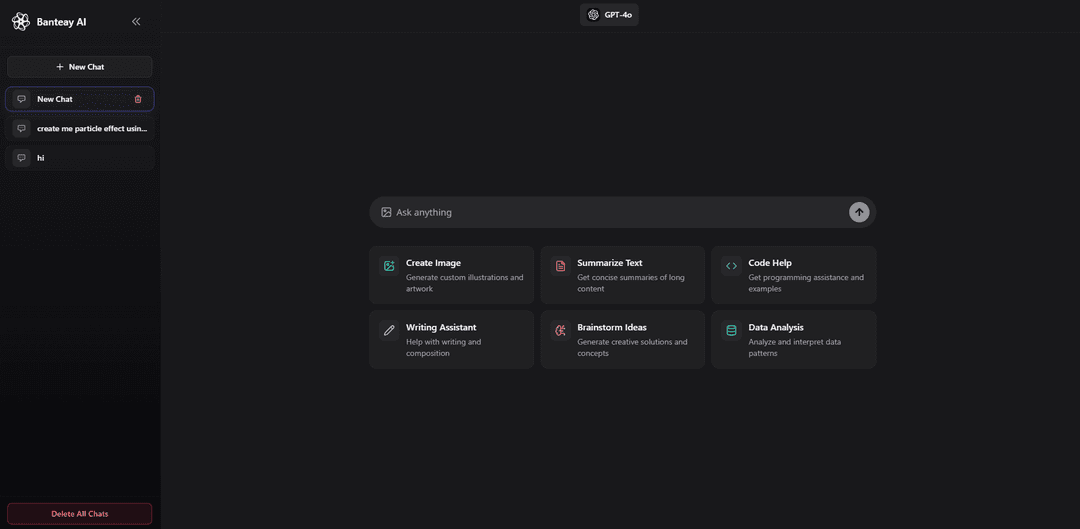Click the Data Analysis database icon
This screenshot has height=529, width=1080.
pos(731,330)
